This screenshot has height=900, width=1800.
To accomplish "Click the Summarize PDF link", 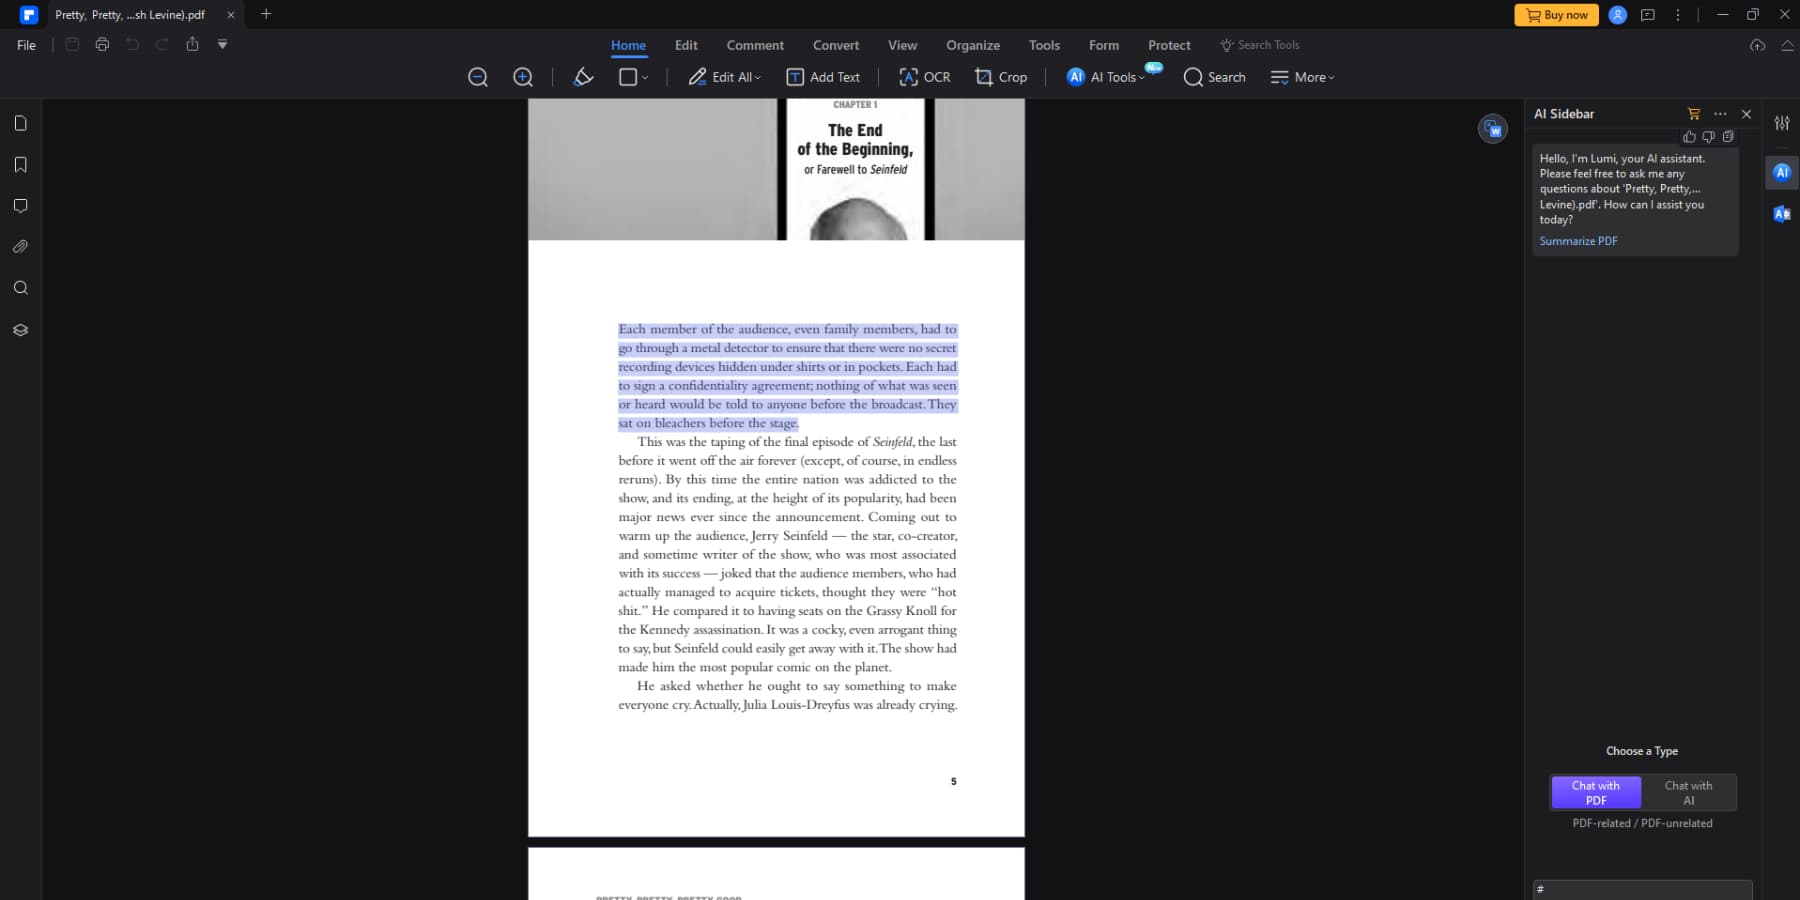I will click(1577, 240).
